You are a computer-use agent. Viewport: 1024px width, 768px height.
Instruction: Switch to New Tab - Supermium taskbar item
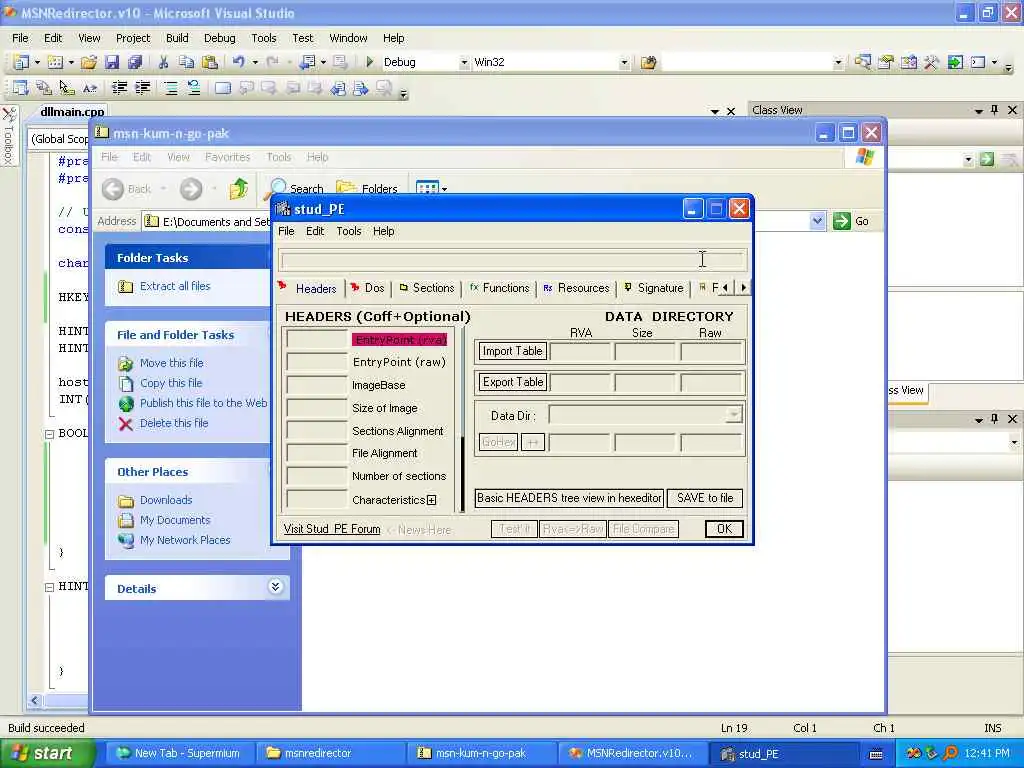178,754
